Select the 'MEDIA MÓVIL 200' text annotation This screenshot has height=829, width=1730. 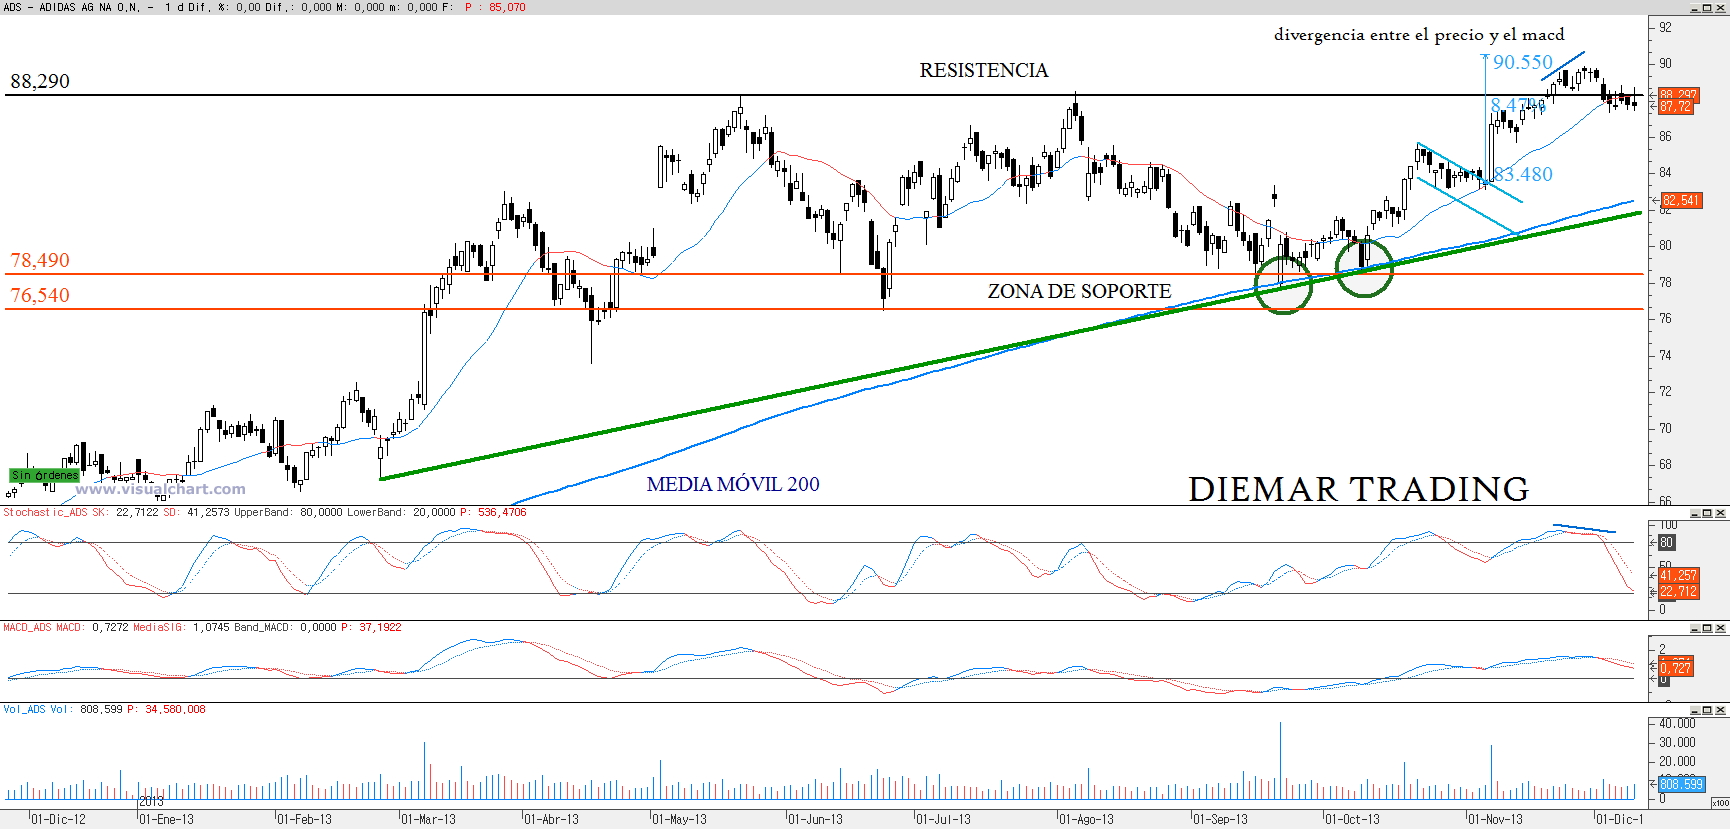pyautogui.click(x=733, y=484)
